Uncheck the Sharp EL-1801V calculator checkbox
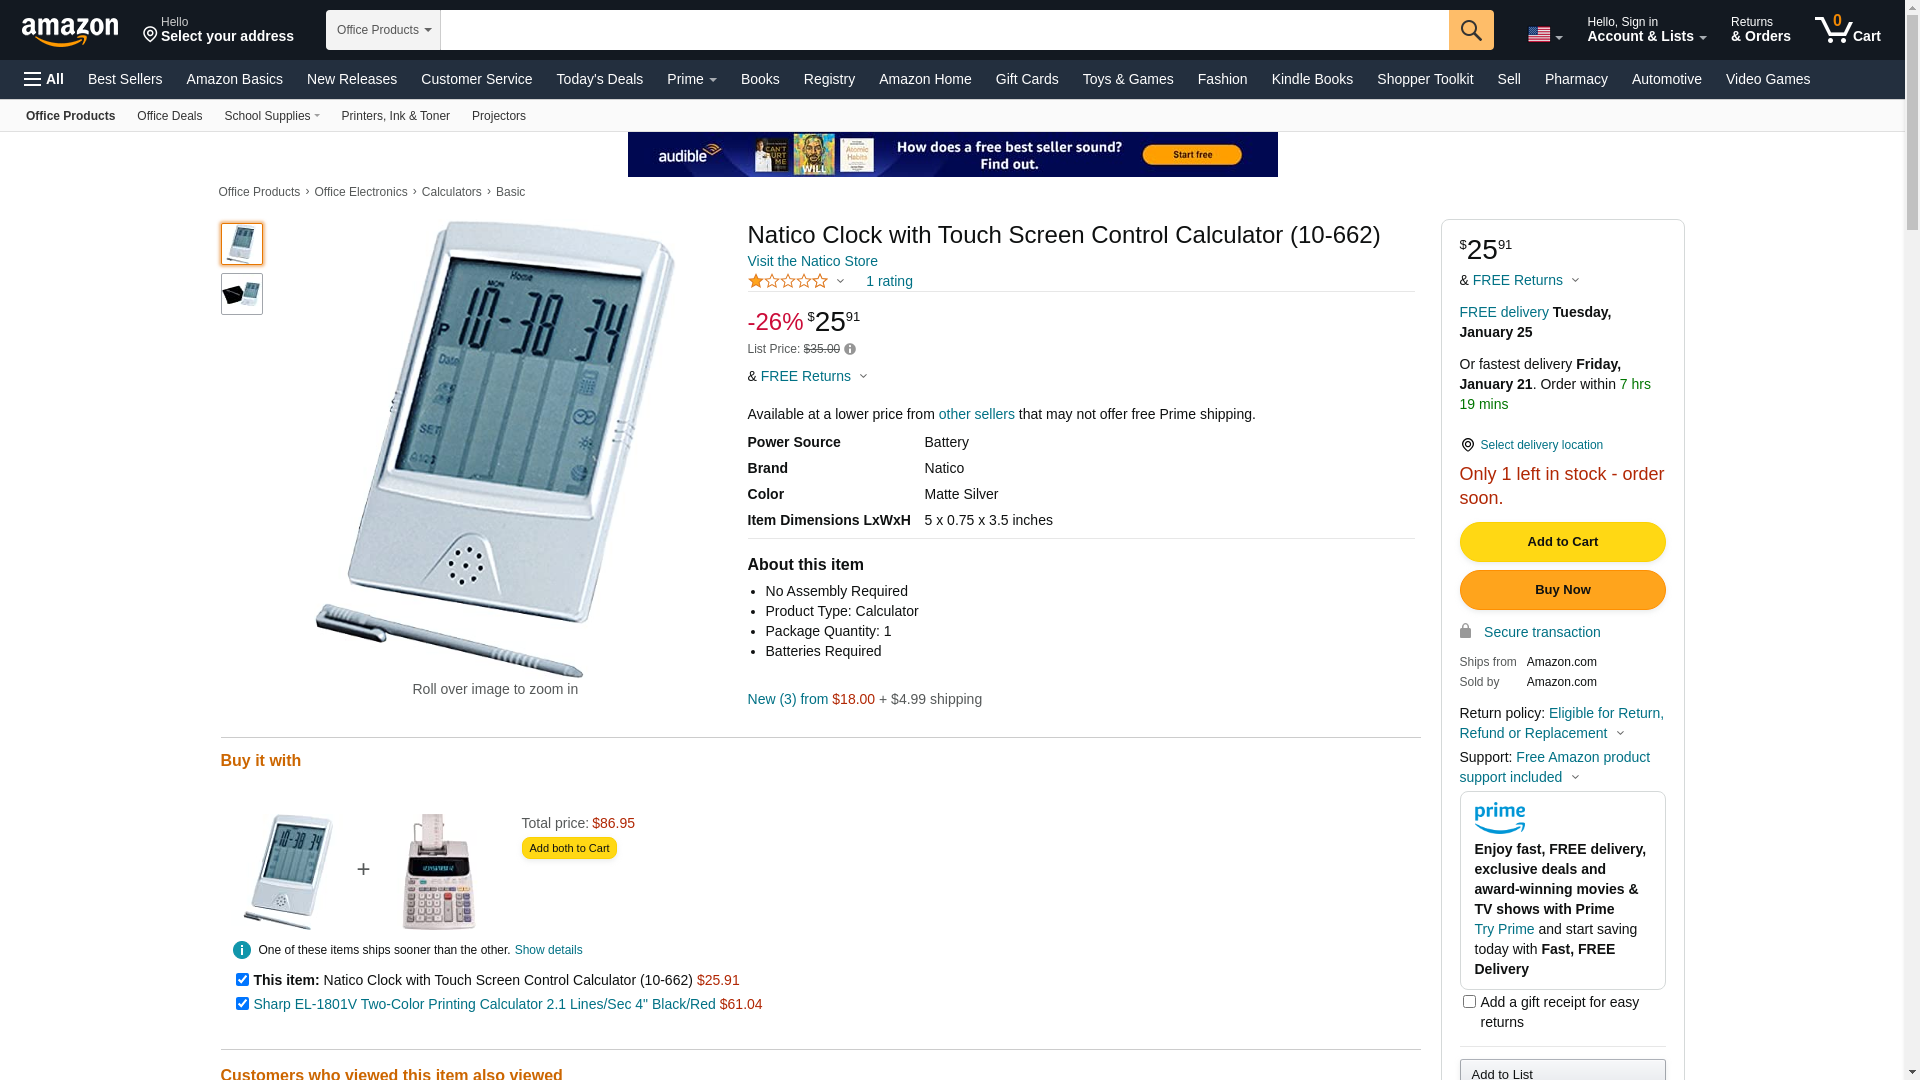The image size is (1920, 1080). tap(242, 1004)
